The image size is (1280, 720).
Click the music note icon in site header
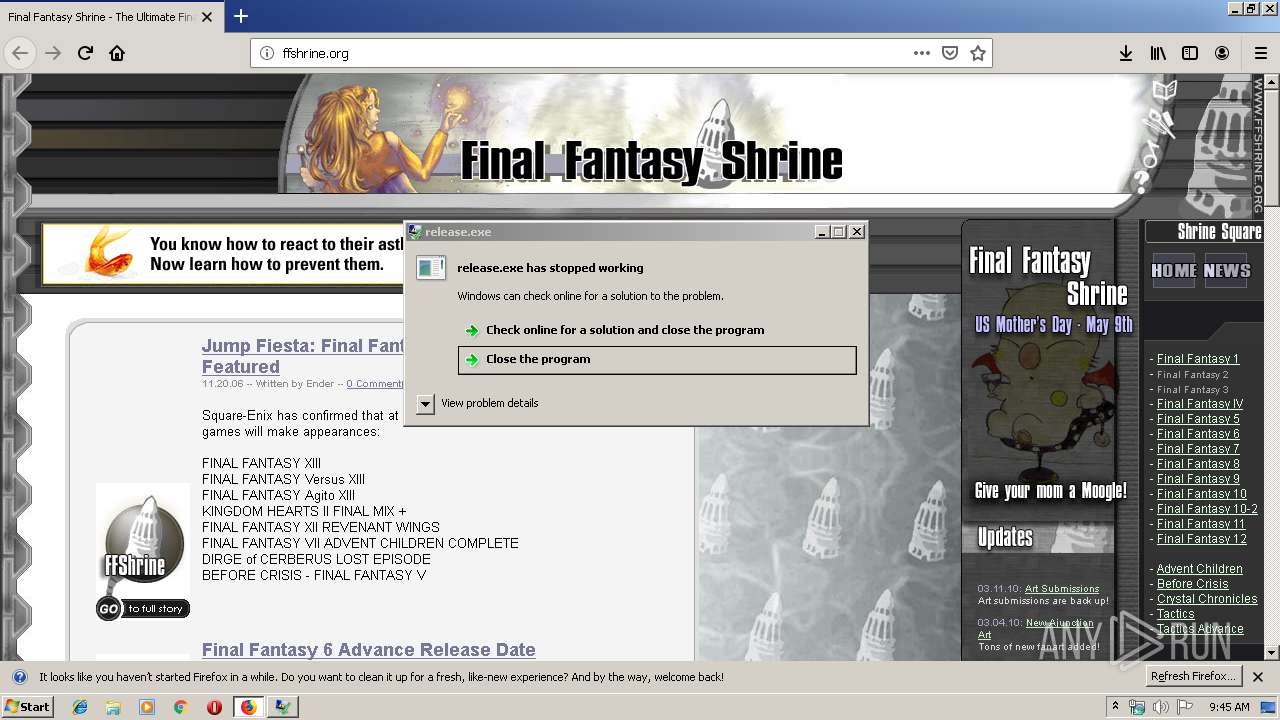point(1151,155)
